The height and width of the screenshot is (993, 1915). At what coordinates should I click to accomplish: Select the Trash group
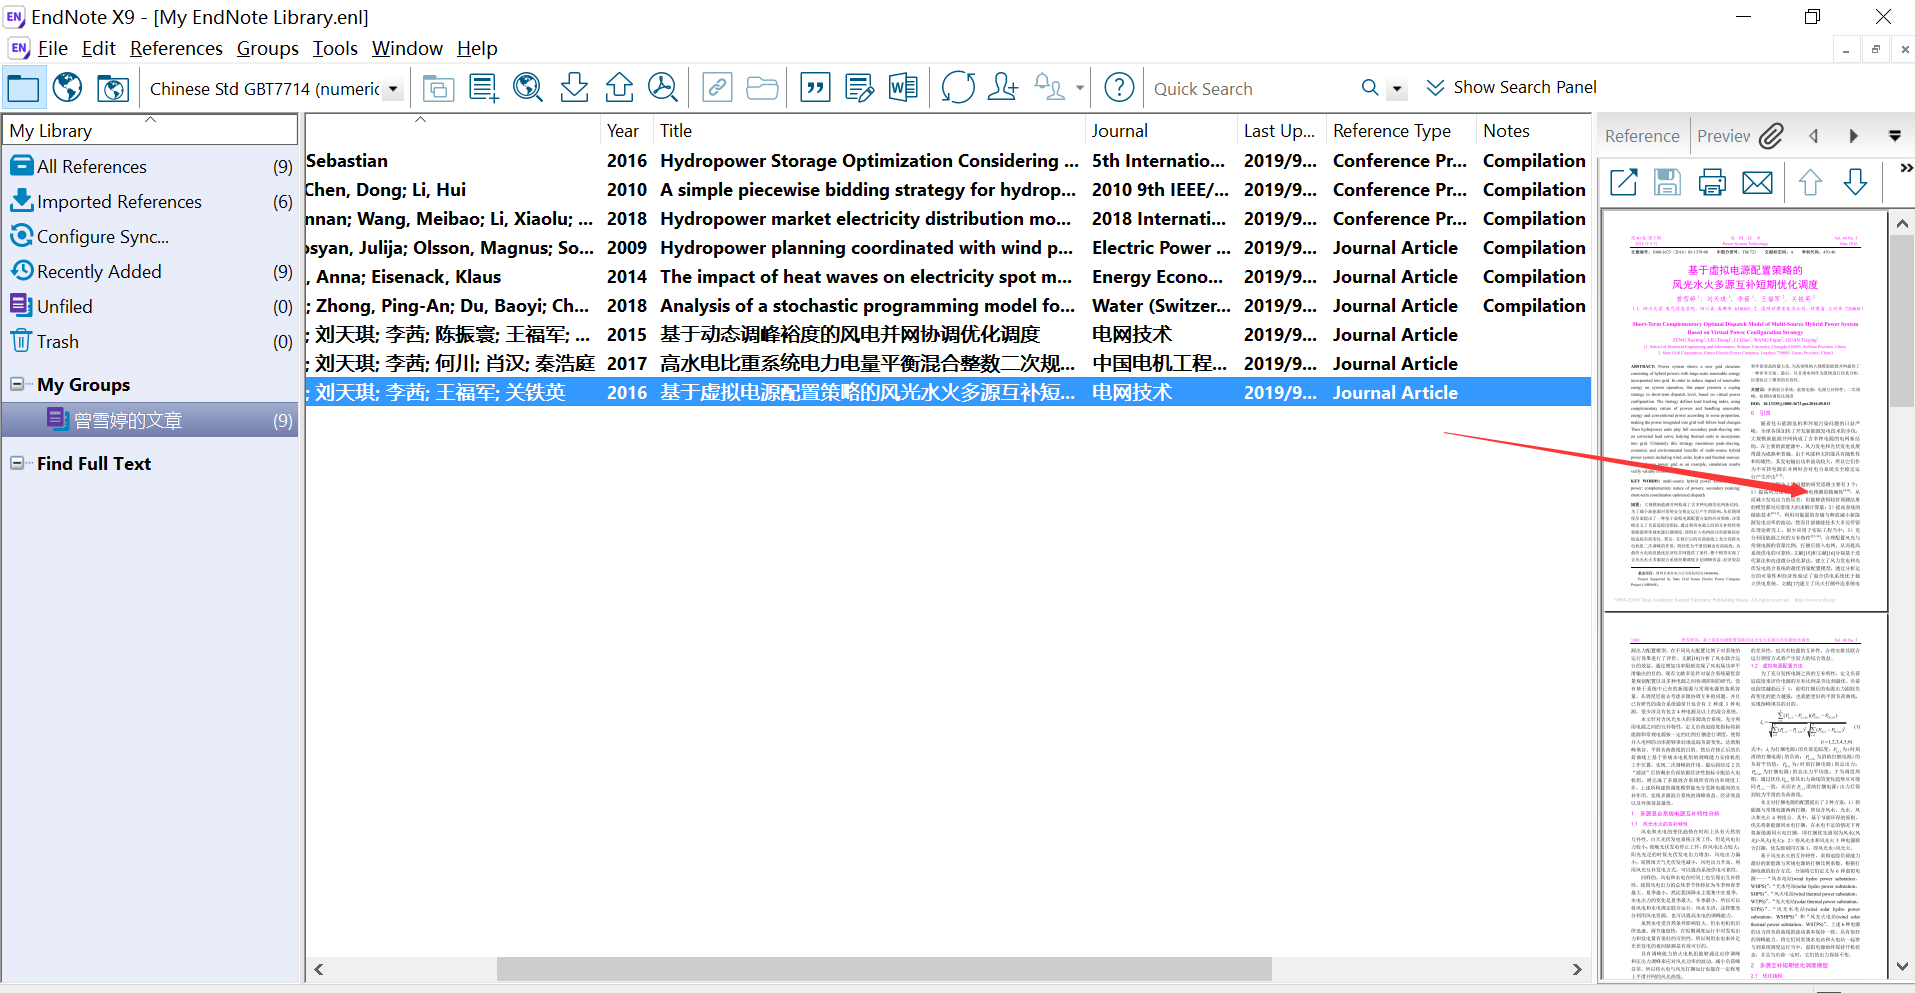(x=150, y=341)
